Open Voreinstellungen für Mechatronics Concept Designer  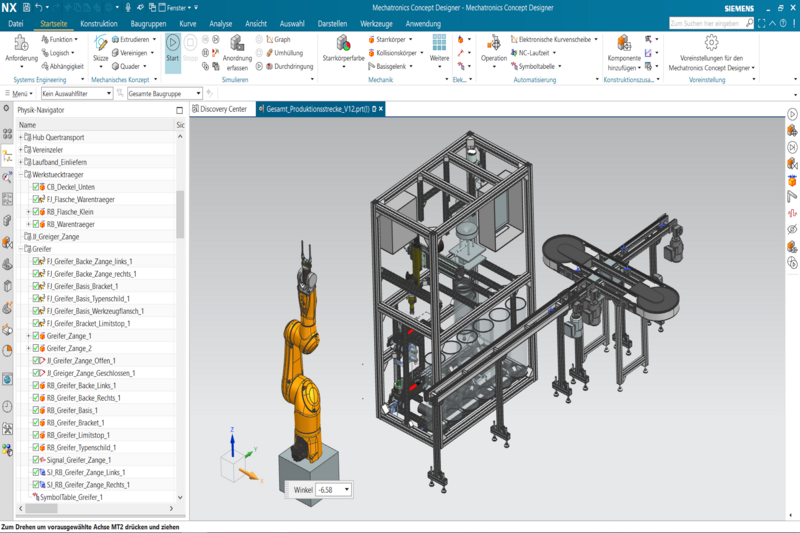[711, 43]
